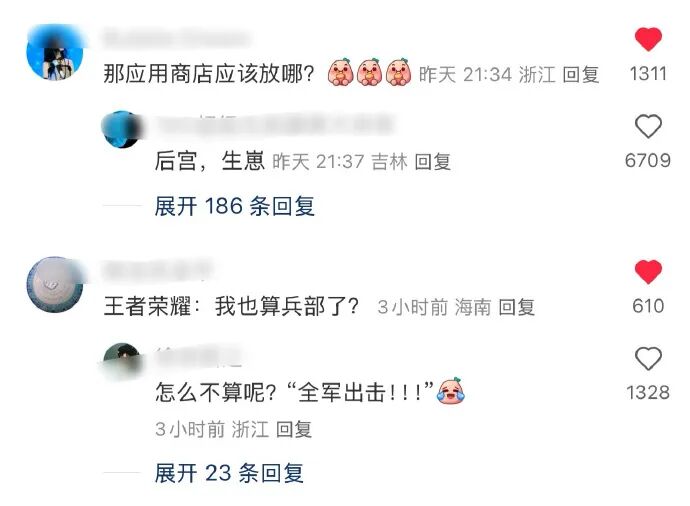
Task: Open first commenter's avatar profile
Action: pos(55,53)
